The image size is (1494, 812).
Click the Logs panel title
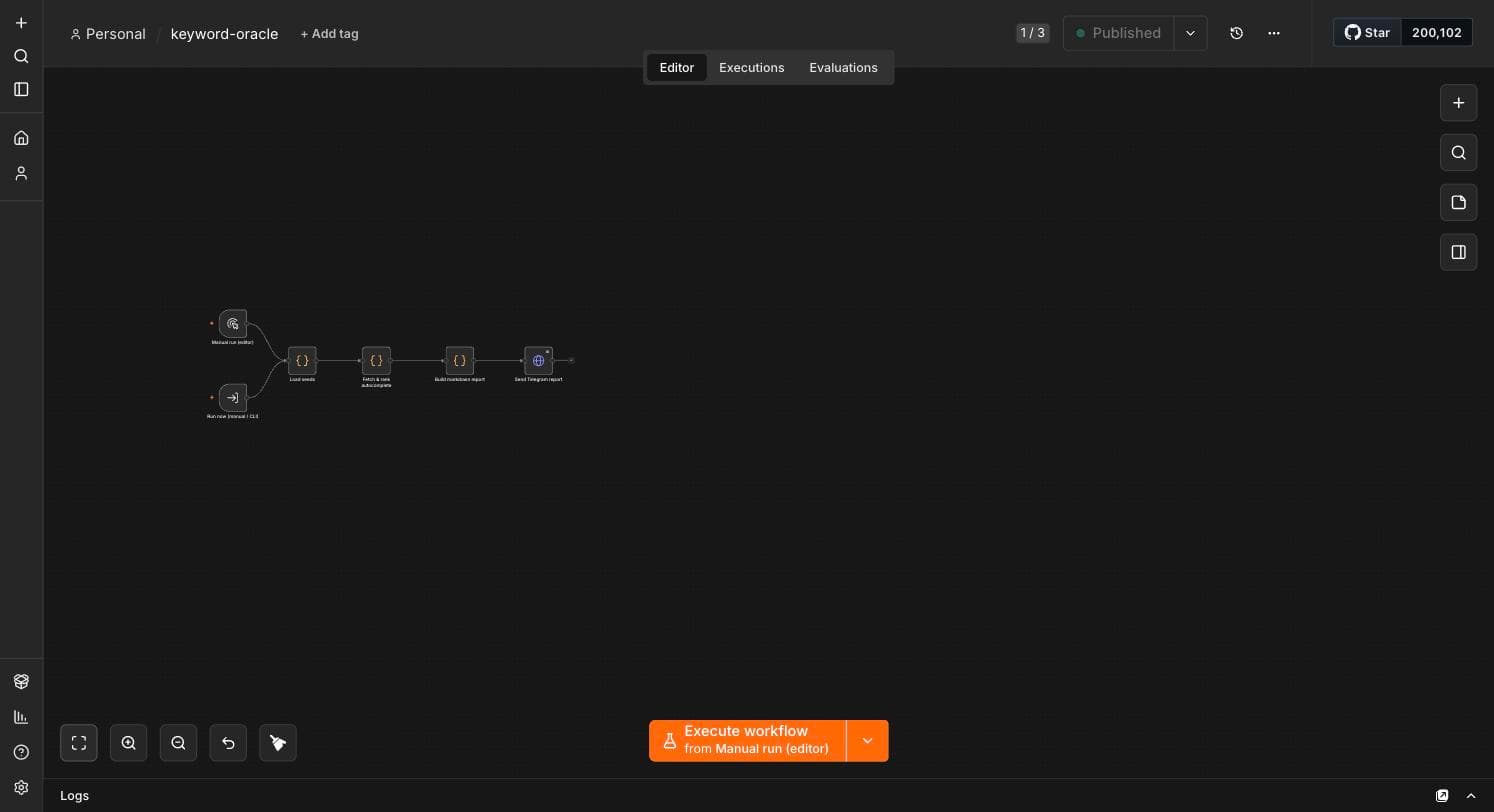point(75,796)
